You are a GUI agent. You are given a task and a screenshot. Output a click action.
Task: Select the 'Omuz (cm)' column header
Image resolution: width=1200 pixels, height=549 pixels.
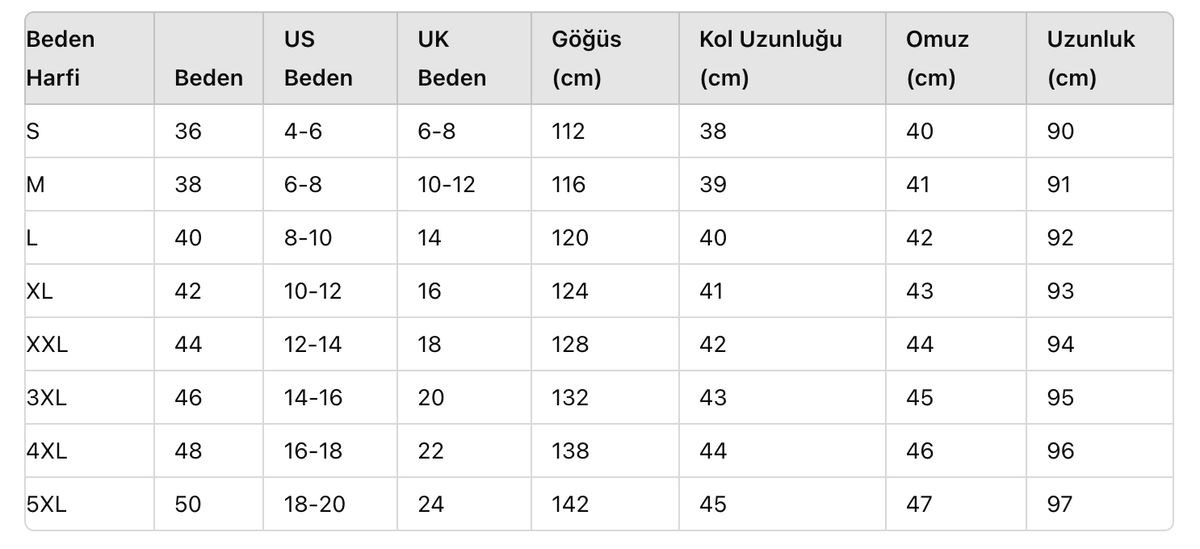coord(937,59)
